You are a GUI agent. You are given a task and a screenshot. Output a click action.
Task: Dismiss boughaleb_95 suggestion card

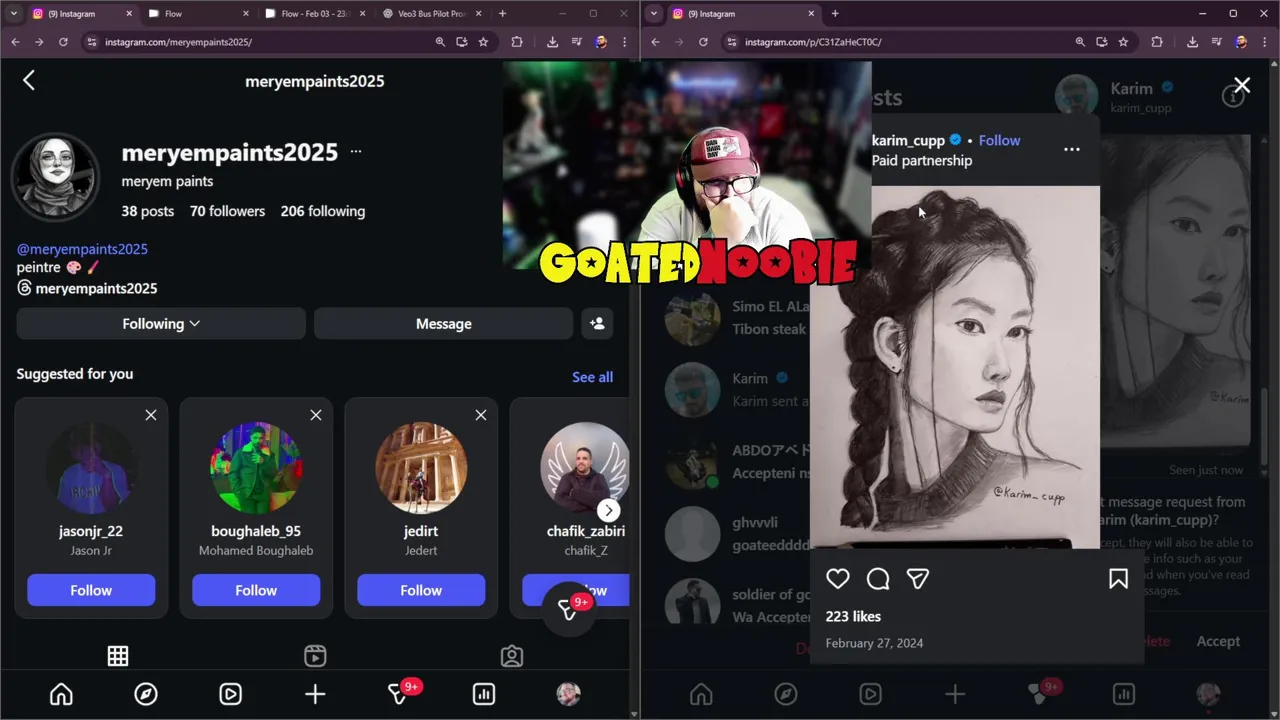[316, 415]
